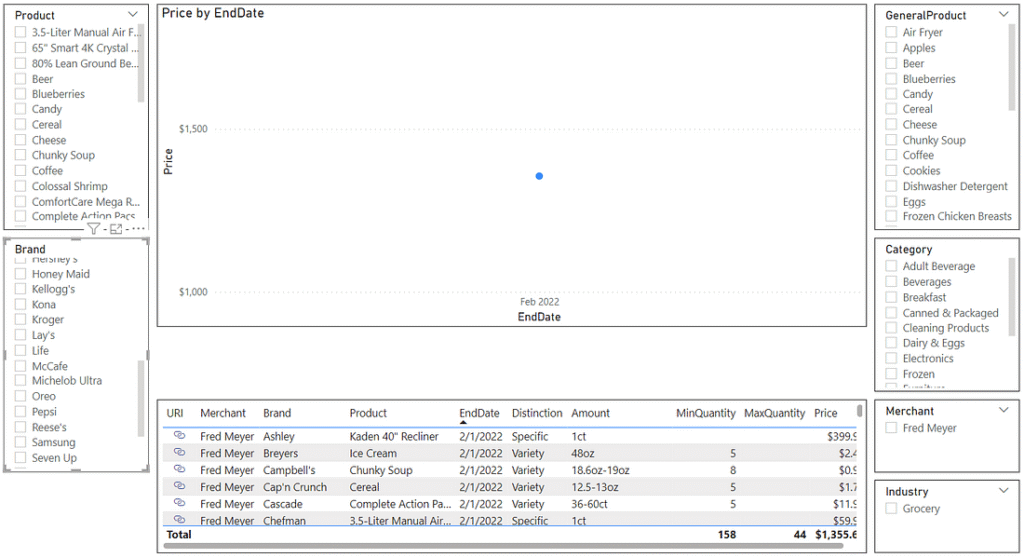Click the Category slicer vertical scrollbar
The height and width of the screenshot is (557, 1024).
point(1012,296)
